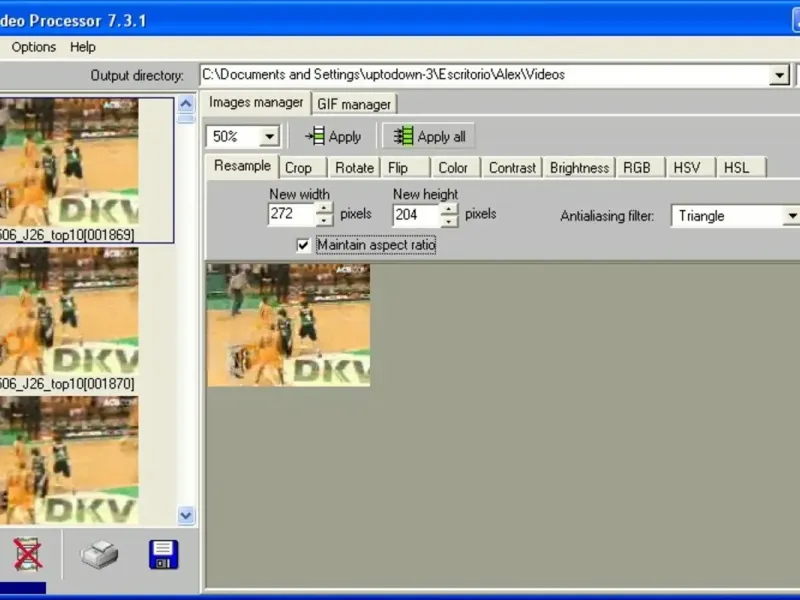Click the 'Output directory:' label

(x=137, y=76)
